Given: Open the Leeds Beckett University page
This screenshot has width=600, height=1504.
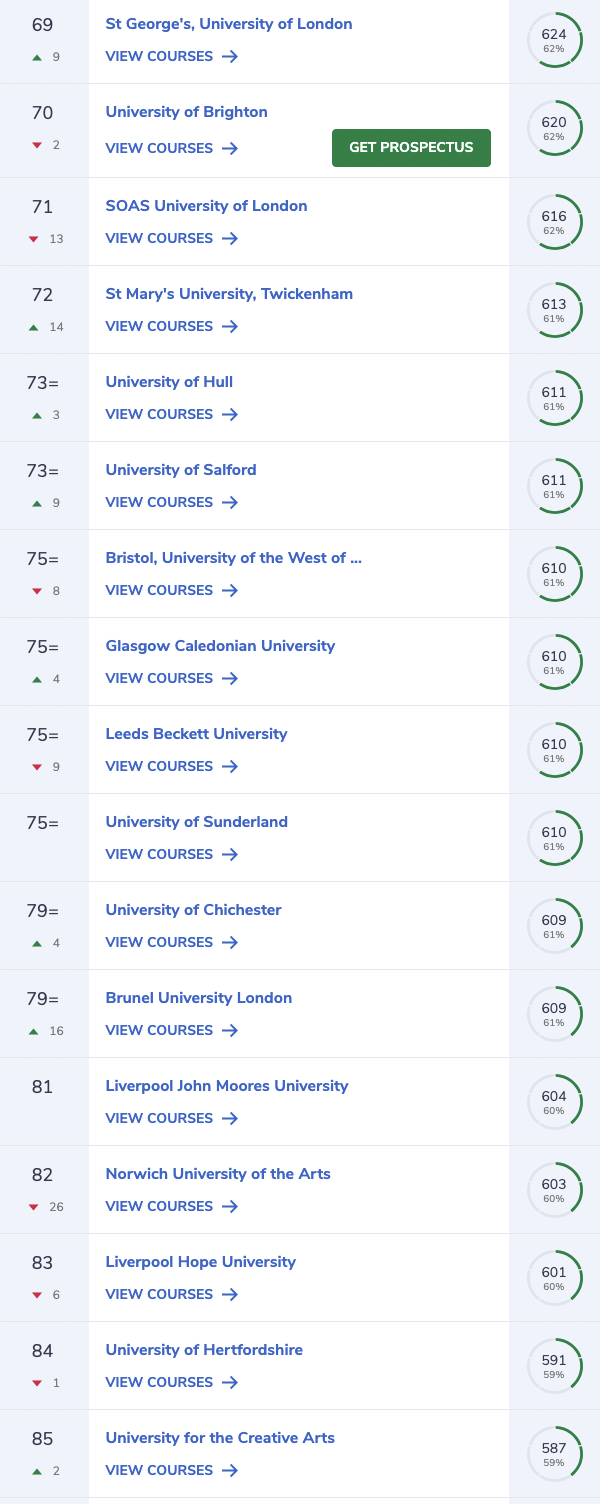Looking at the screenshot, I should coord(196,734).
